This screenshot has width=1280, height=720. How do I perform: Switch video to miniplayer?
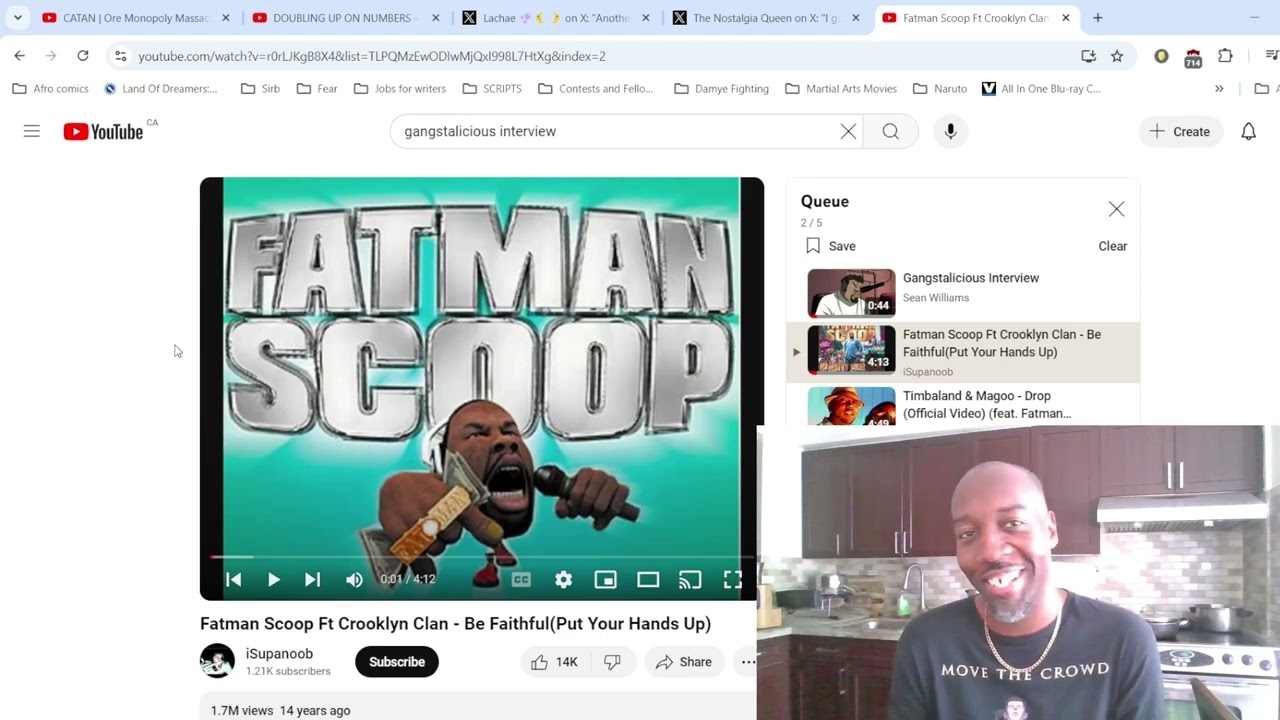pos(605,579)
